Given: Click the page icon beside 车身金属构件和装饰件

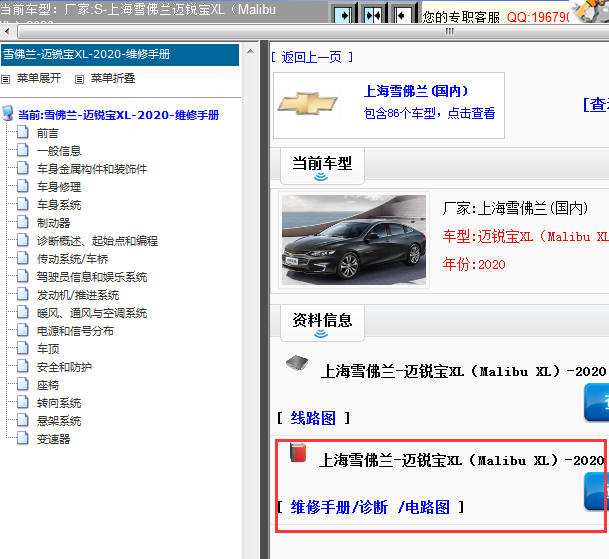Looking at the screenshot, I should (23, 168).
